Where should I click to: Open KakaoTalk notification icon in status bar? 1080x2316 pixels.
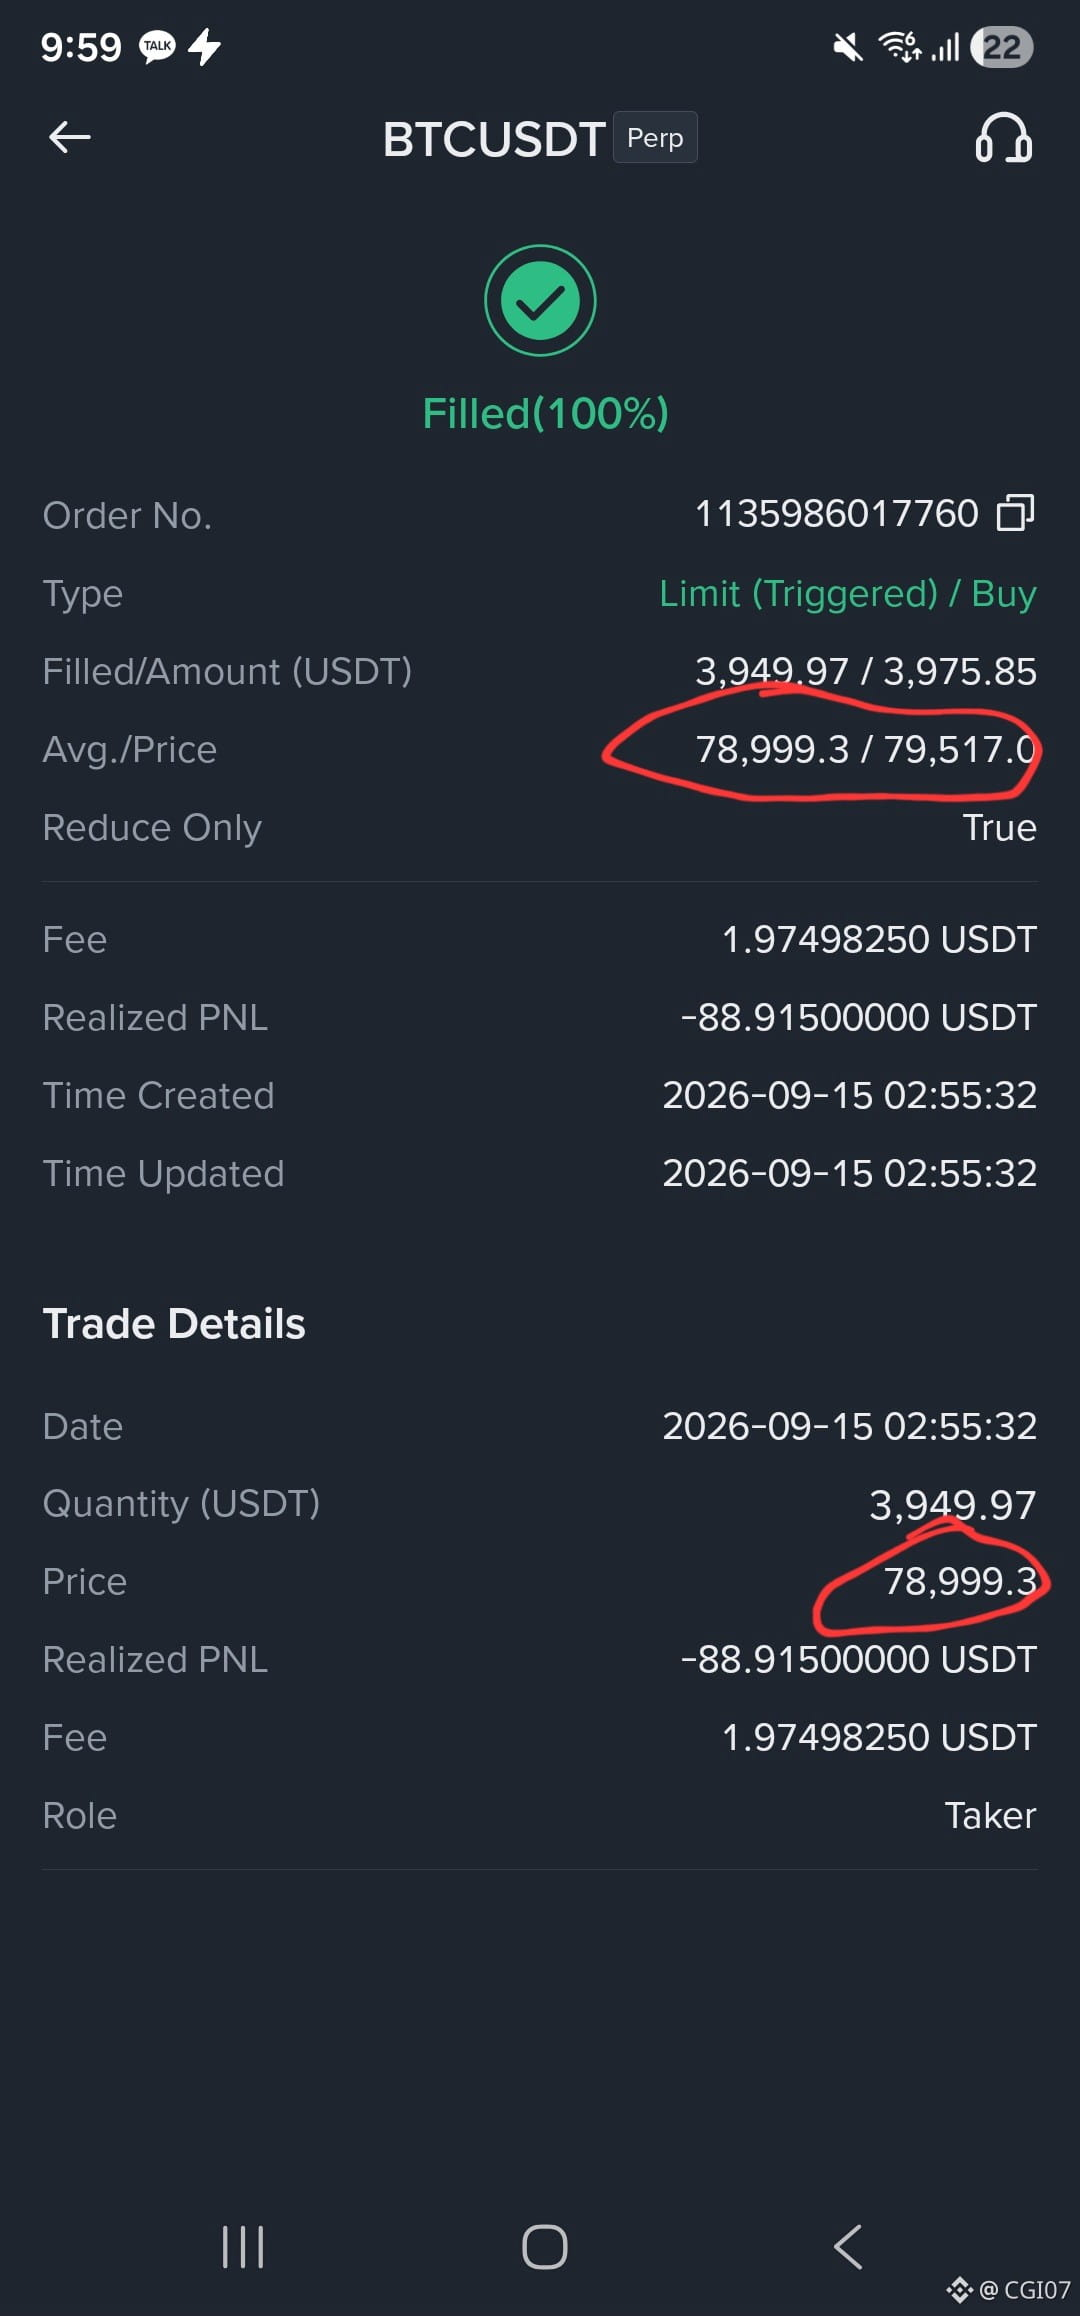157,47
